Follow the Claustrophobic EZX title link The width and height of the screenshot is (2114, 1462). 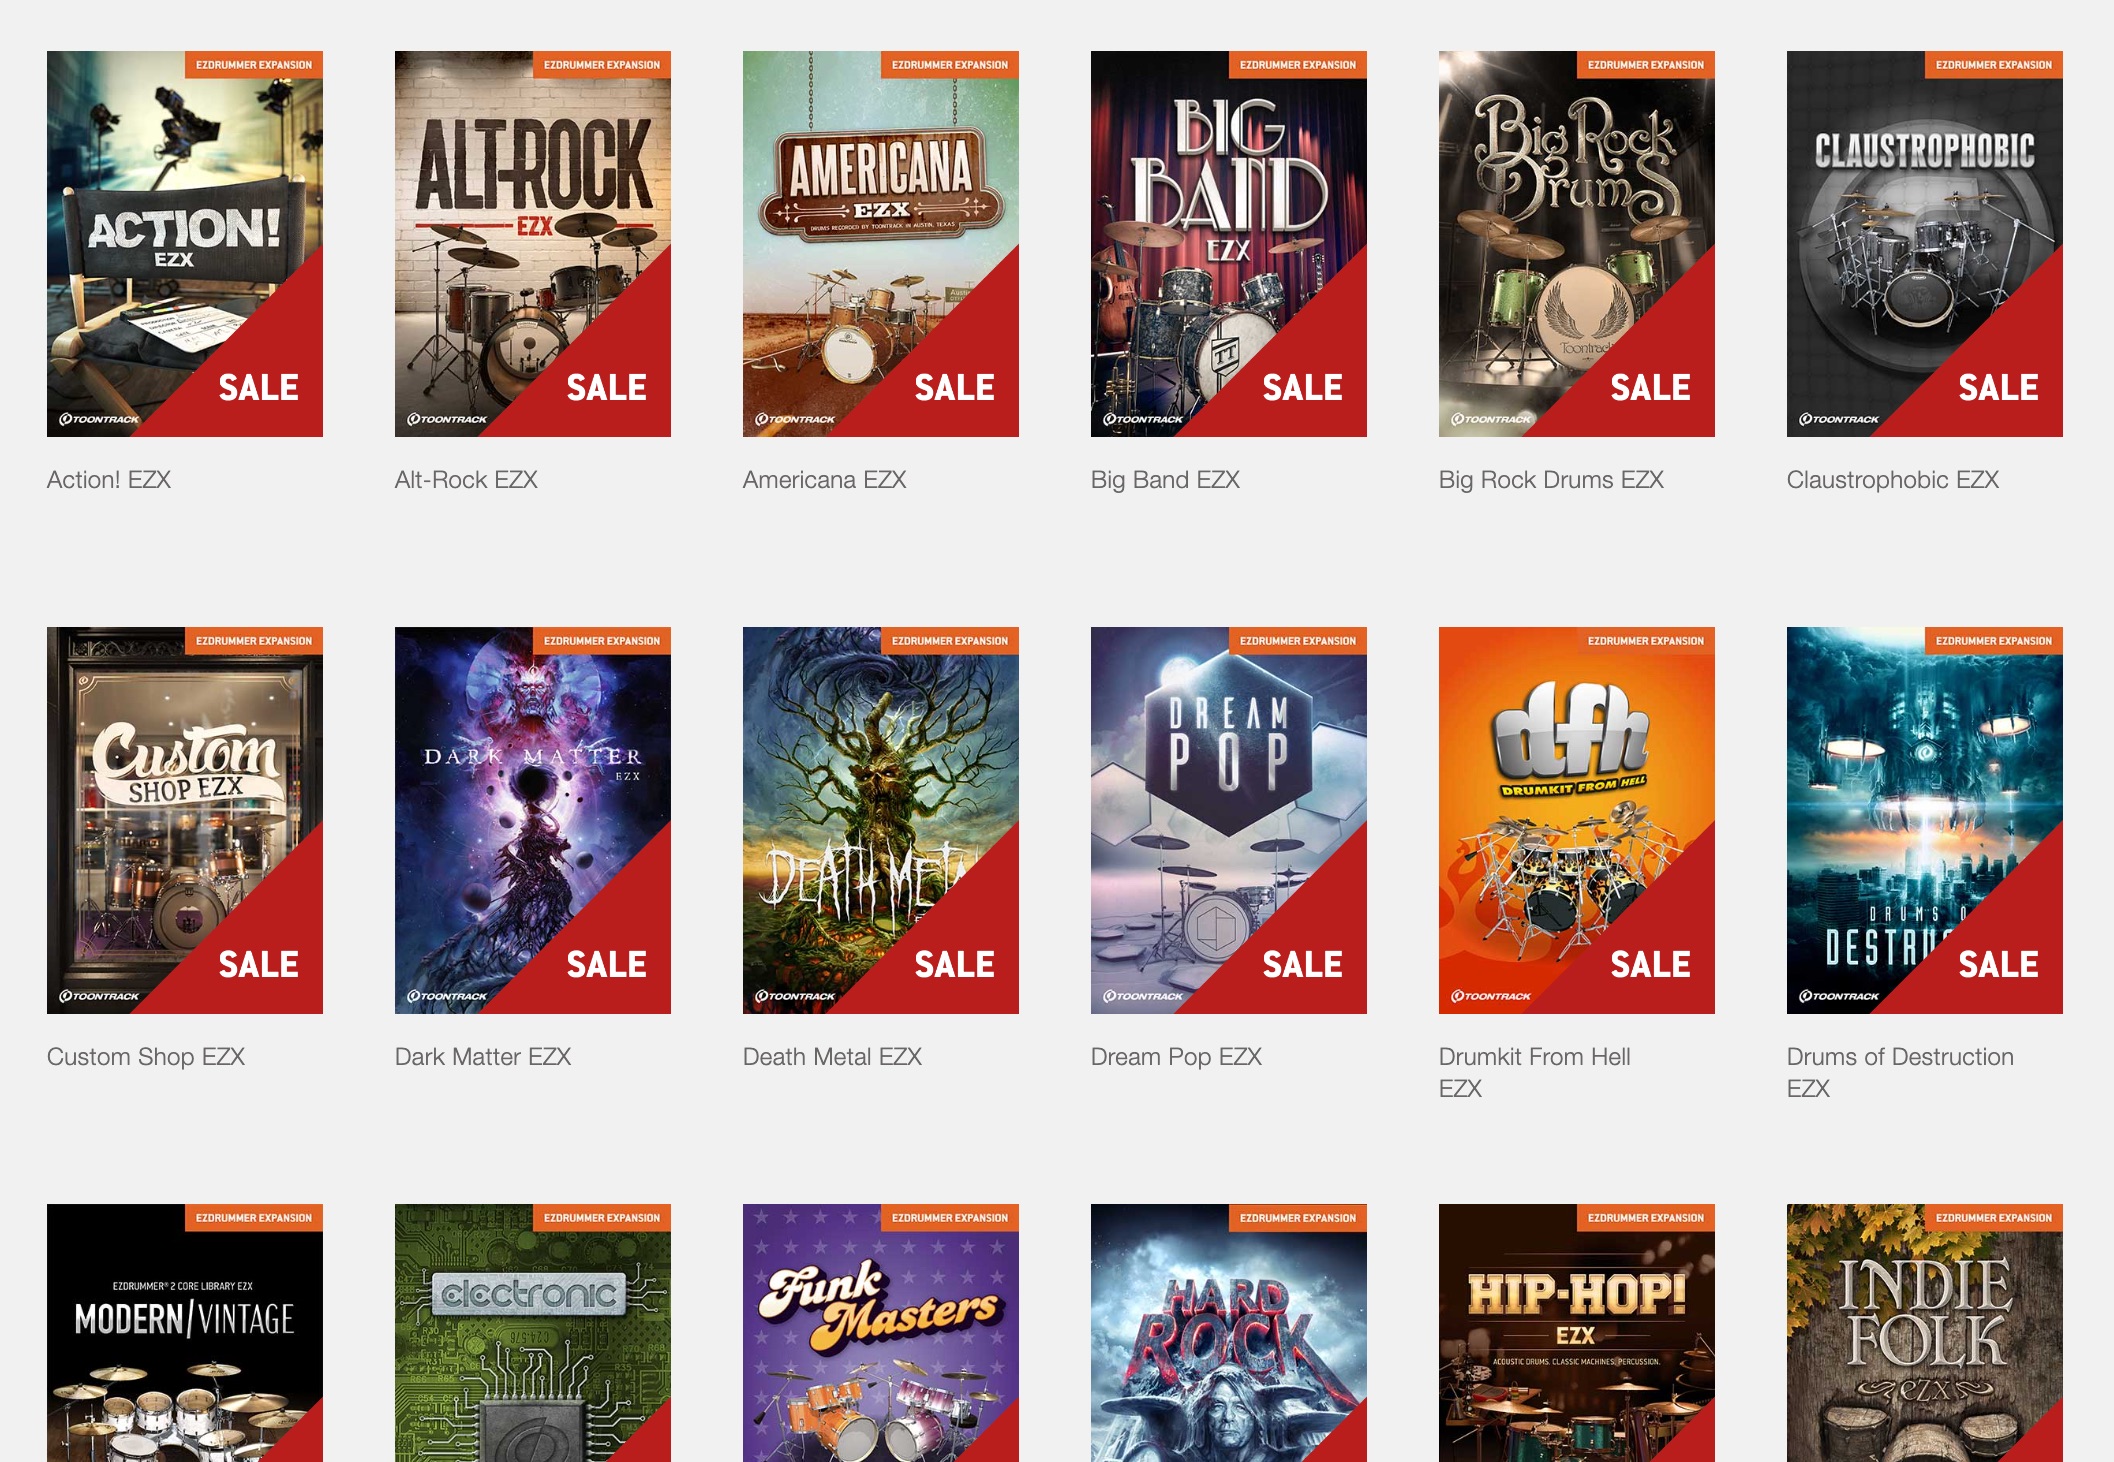[x=1892, y=480]
